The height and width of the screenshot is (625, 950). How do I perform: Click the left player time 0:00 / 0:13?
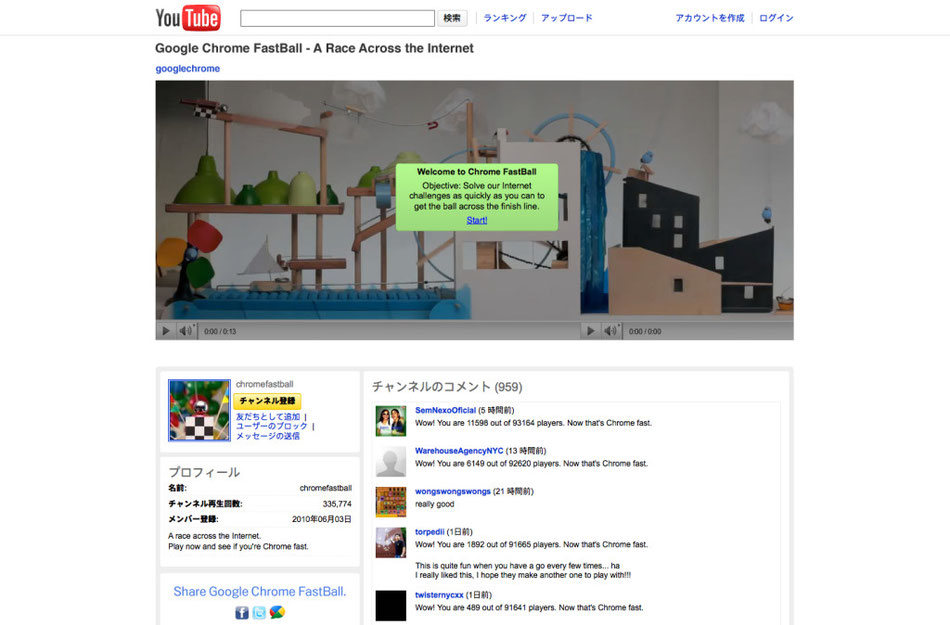point(220,332)
